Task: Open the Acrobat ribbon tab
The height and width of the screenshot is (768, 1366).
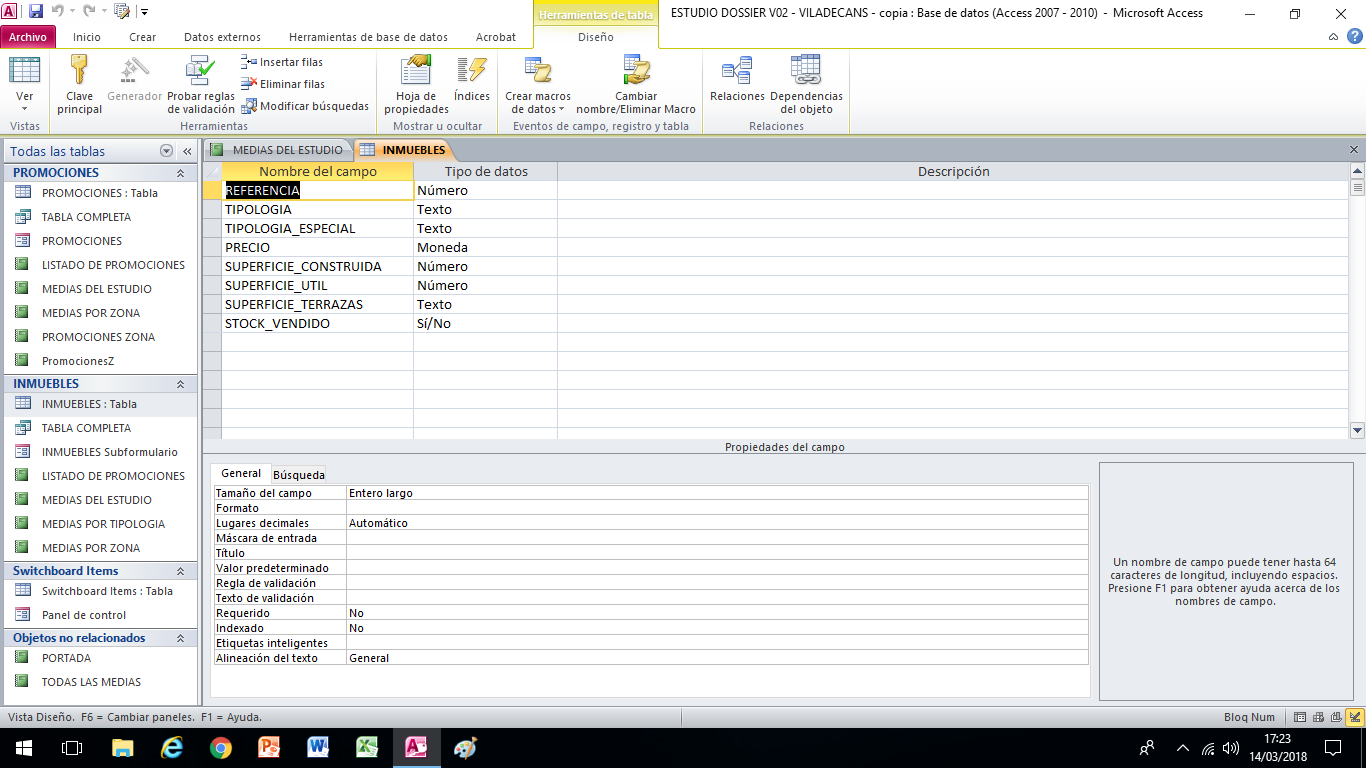Action: [x=496, y=37]
